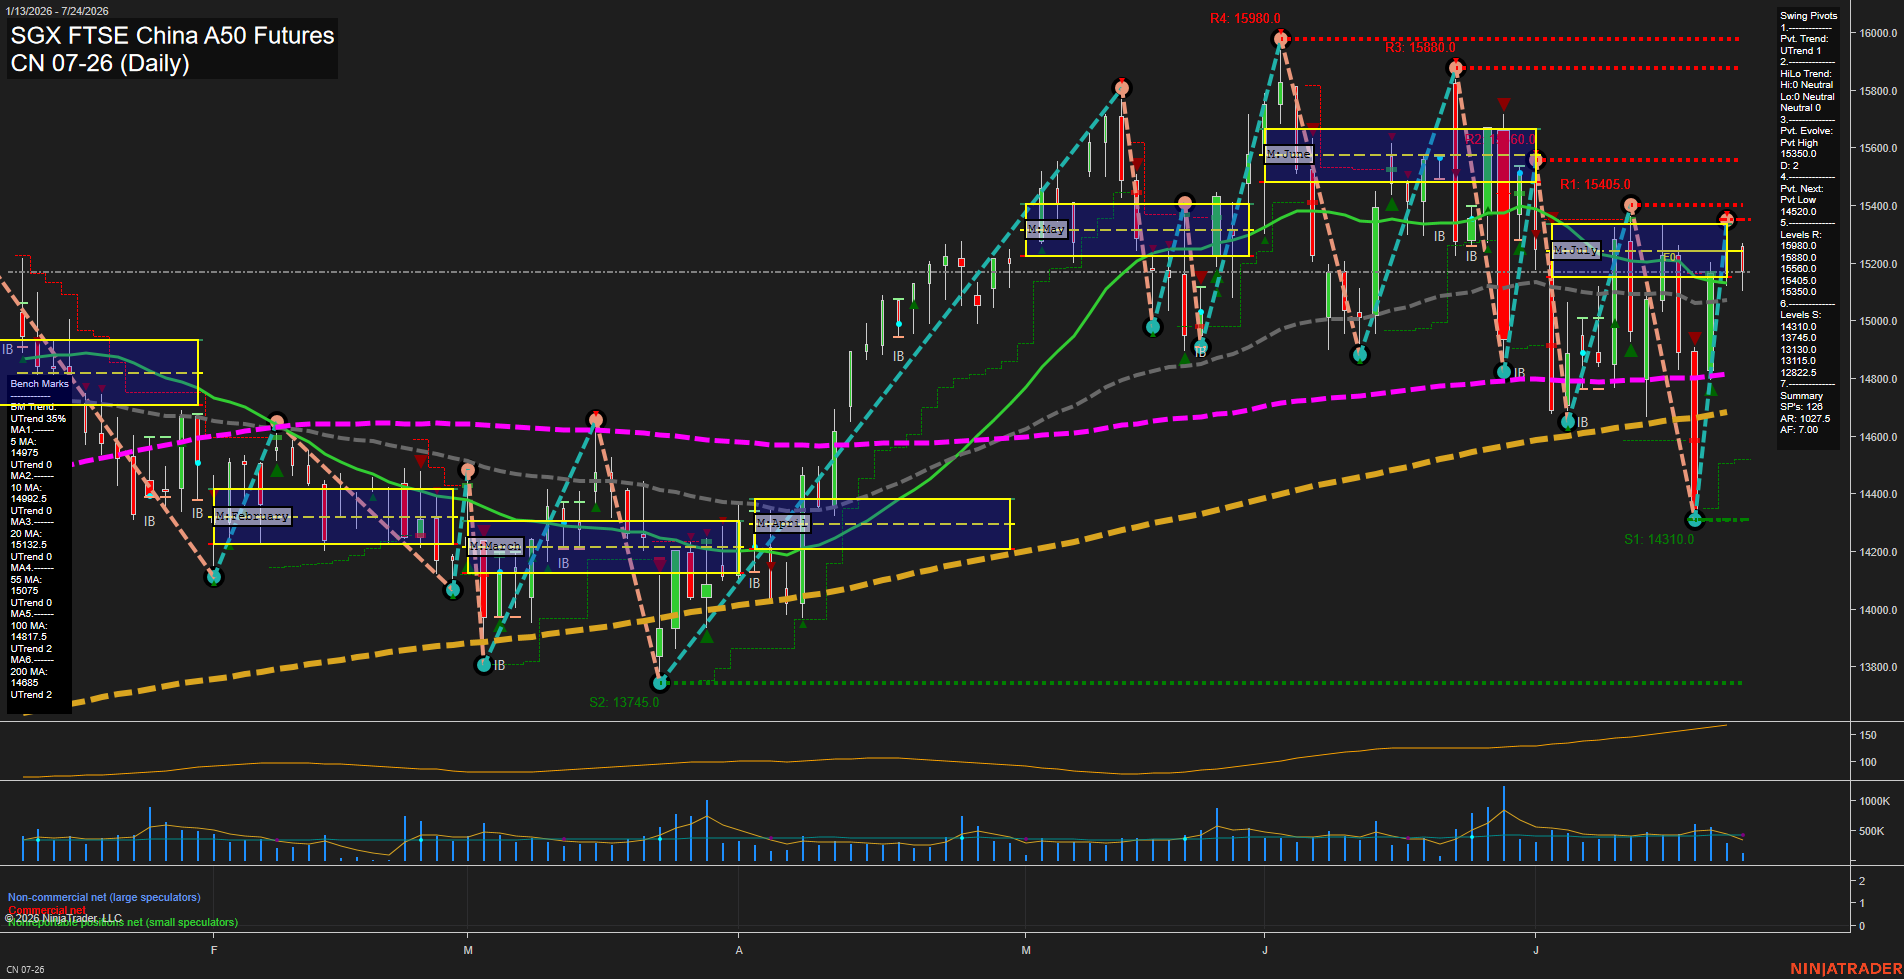Select the M:April monthly range label

[x=782, y=523]
